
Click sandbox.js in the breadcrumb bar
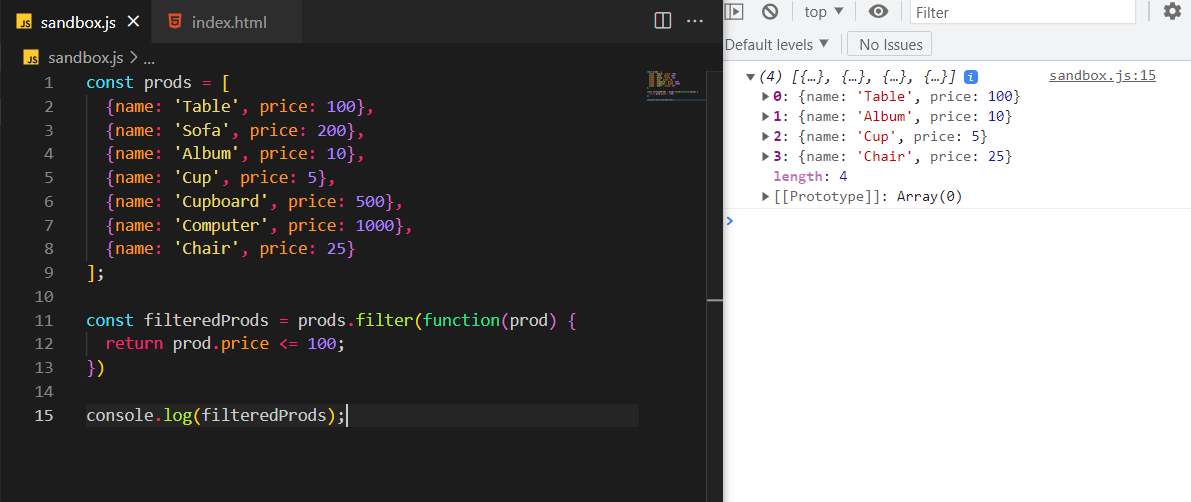tap(85, 58)
